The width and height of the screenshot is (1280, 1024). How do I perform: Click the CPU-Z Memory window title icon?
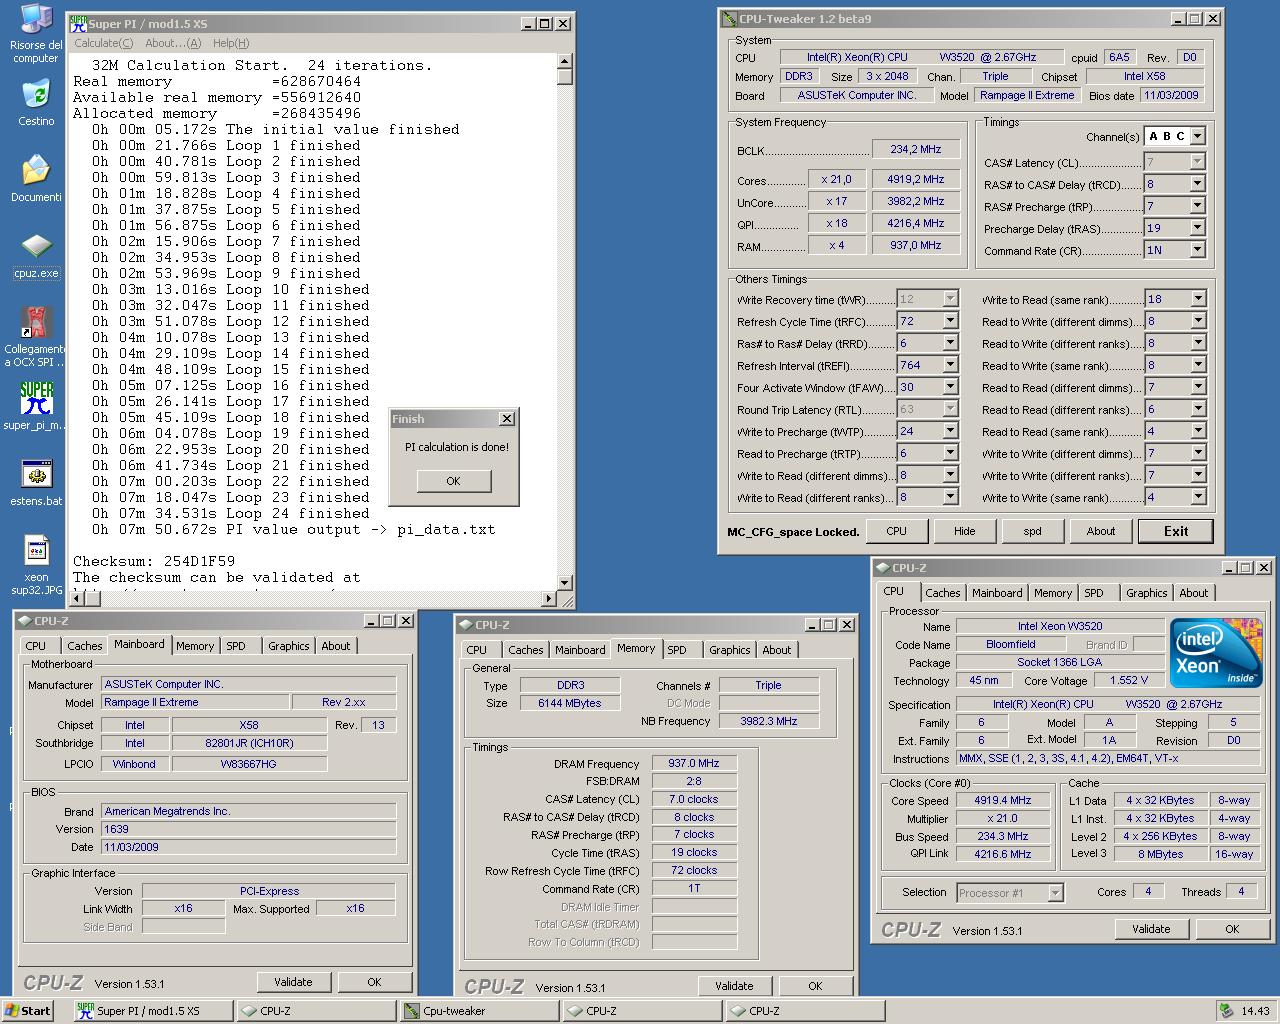click(466, 625)
